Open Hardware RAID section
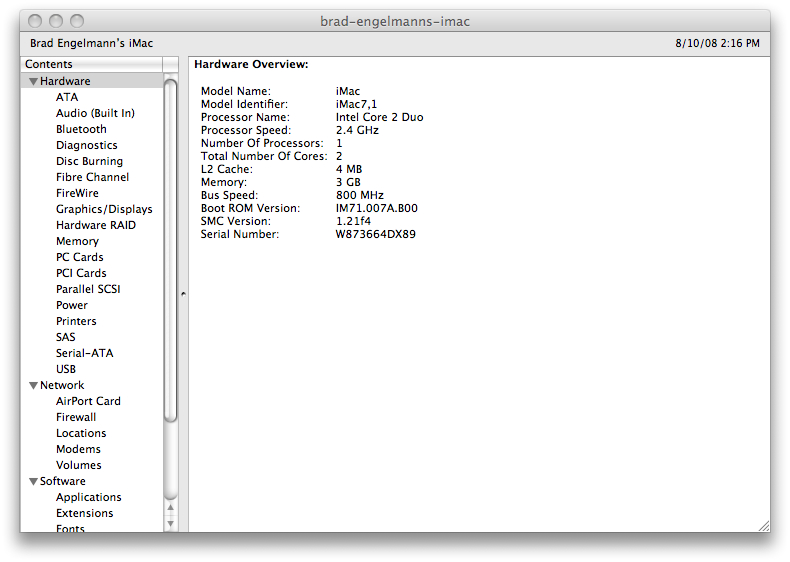 click(96, 225)
